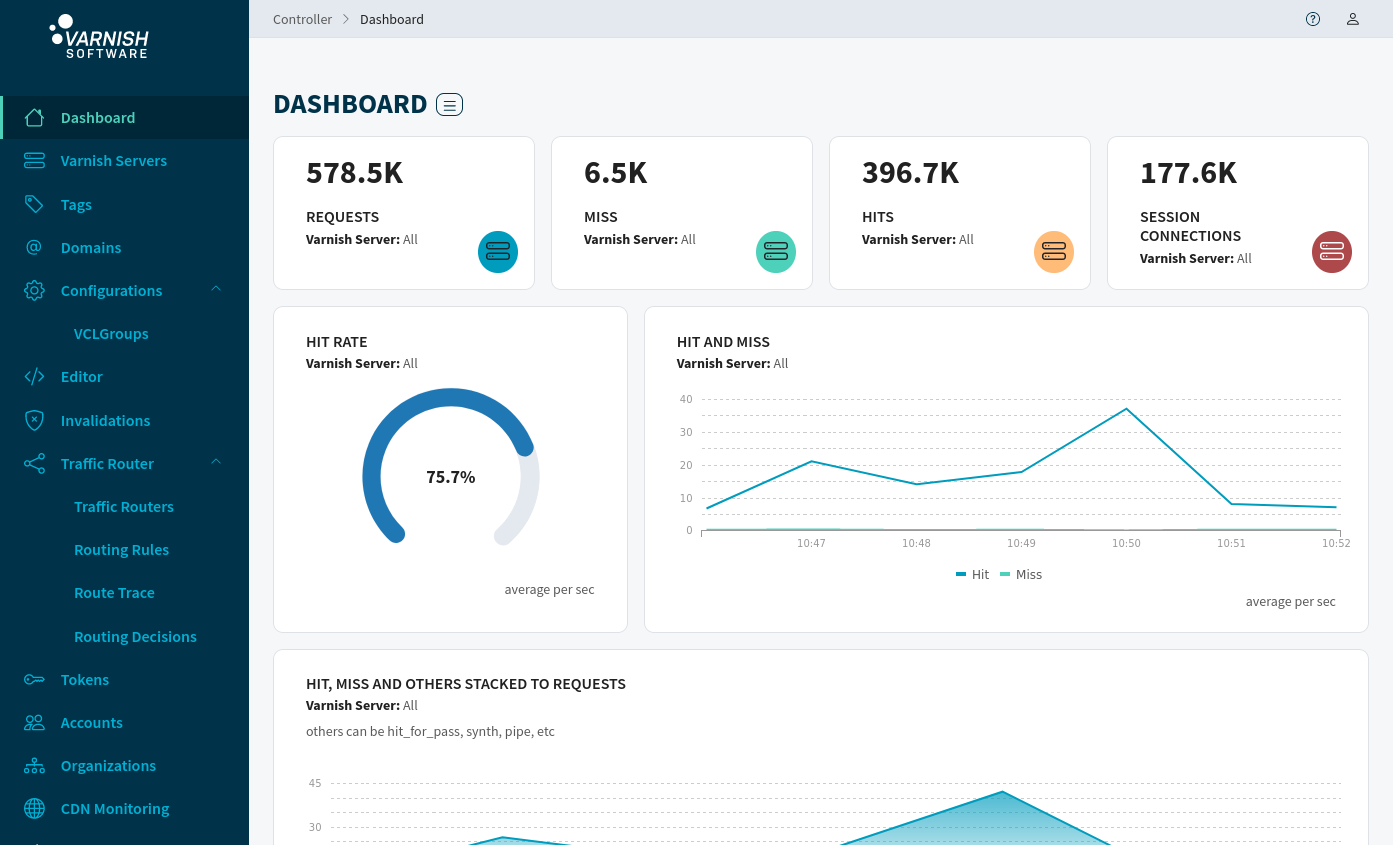Click the Dashboard breadcrumb text
The width and height of the screenshot is (1393, 845).
(392, 19)
